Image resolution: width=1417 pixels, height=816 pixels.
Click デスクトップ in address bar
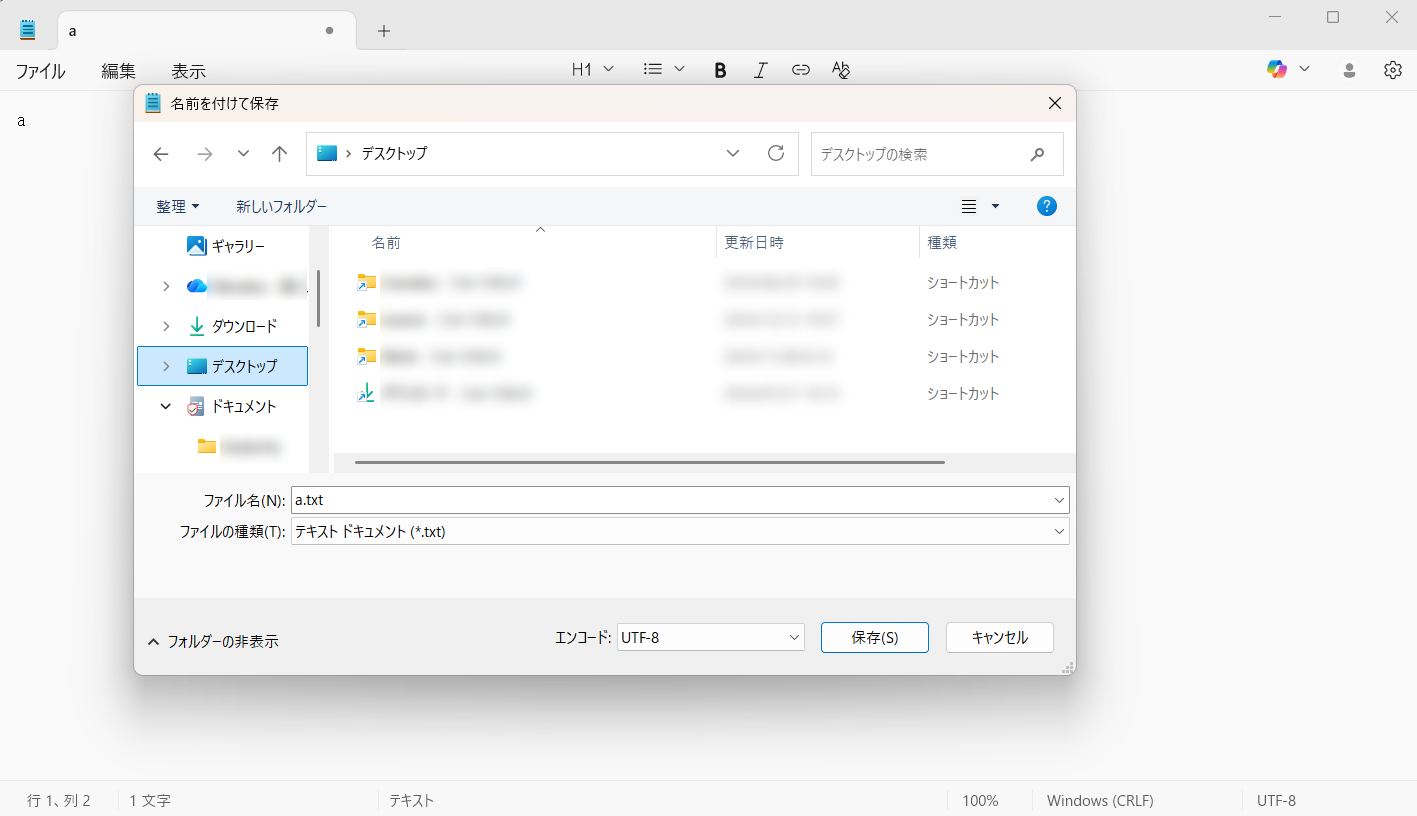click(394, 153)
